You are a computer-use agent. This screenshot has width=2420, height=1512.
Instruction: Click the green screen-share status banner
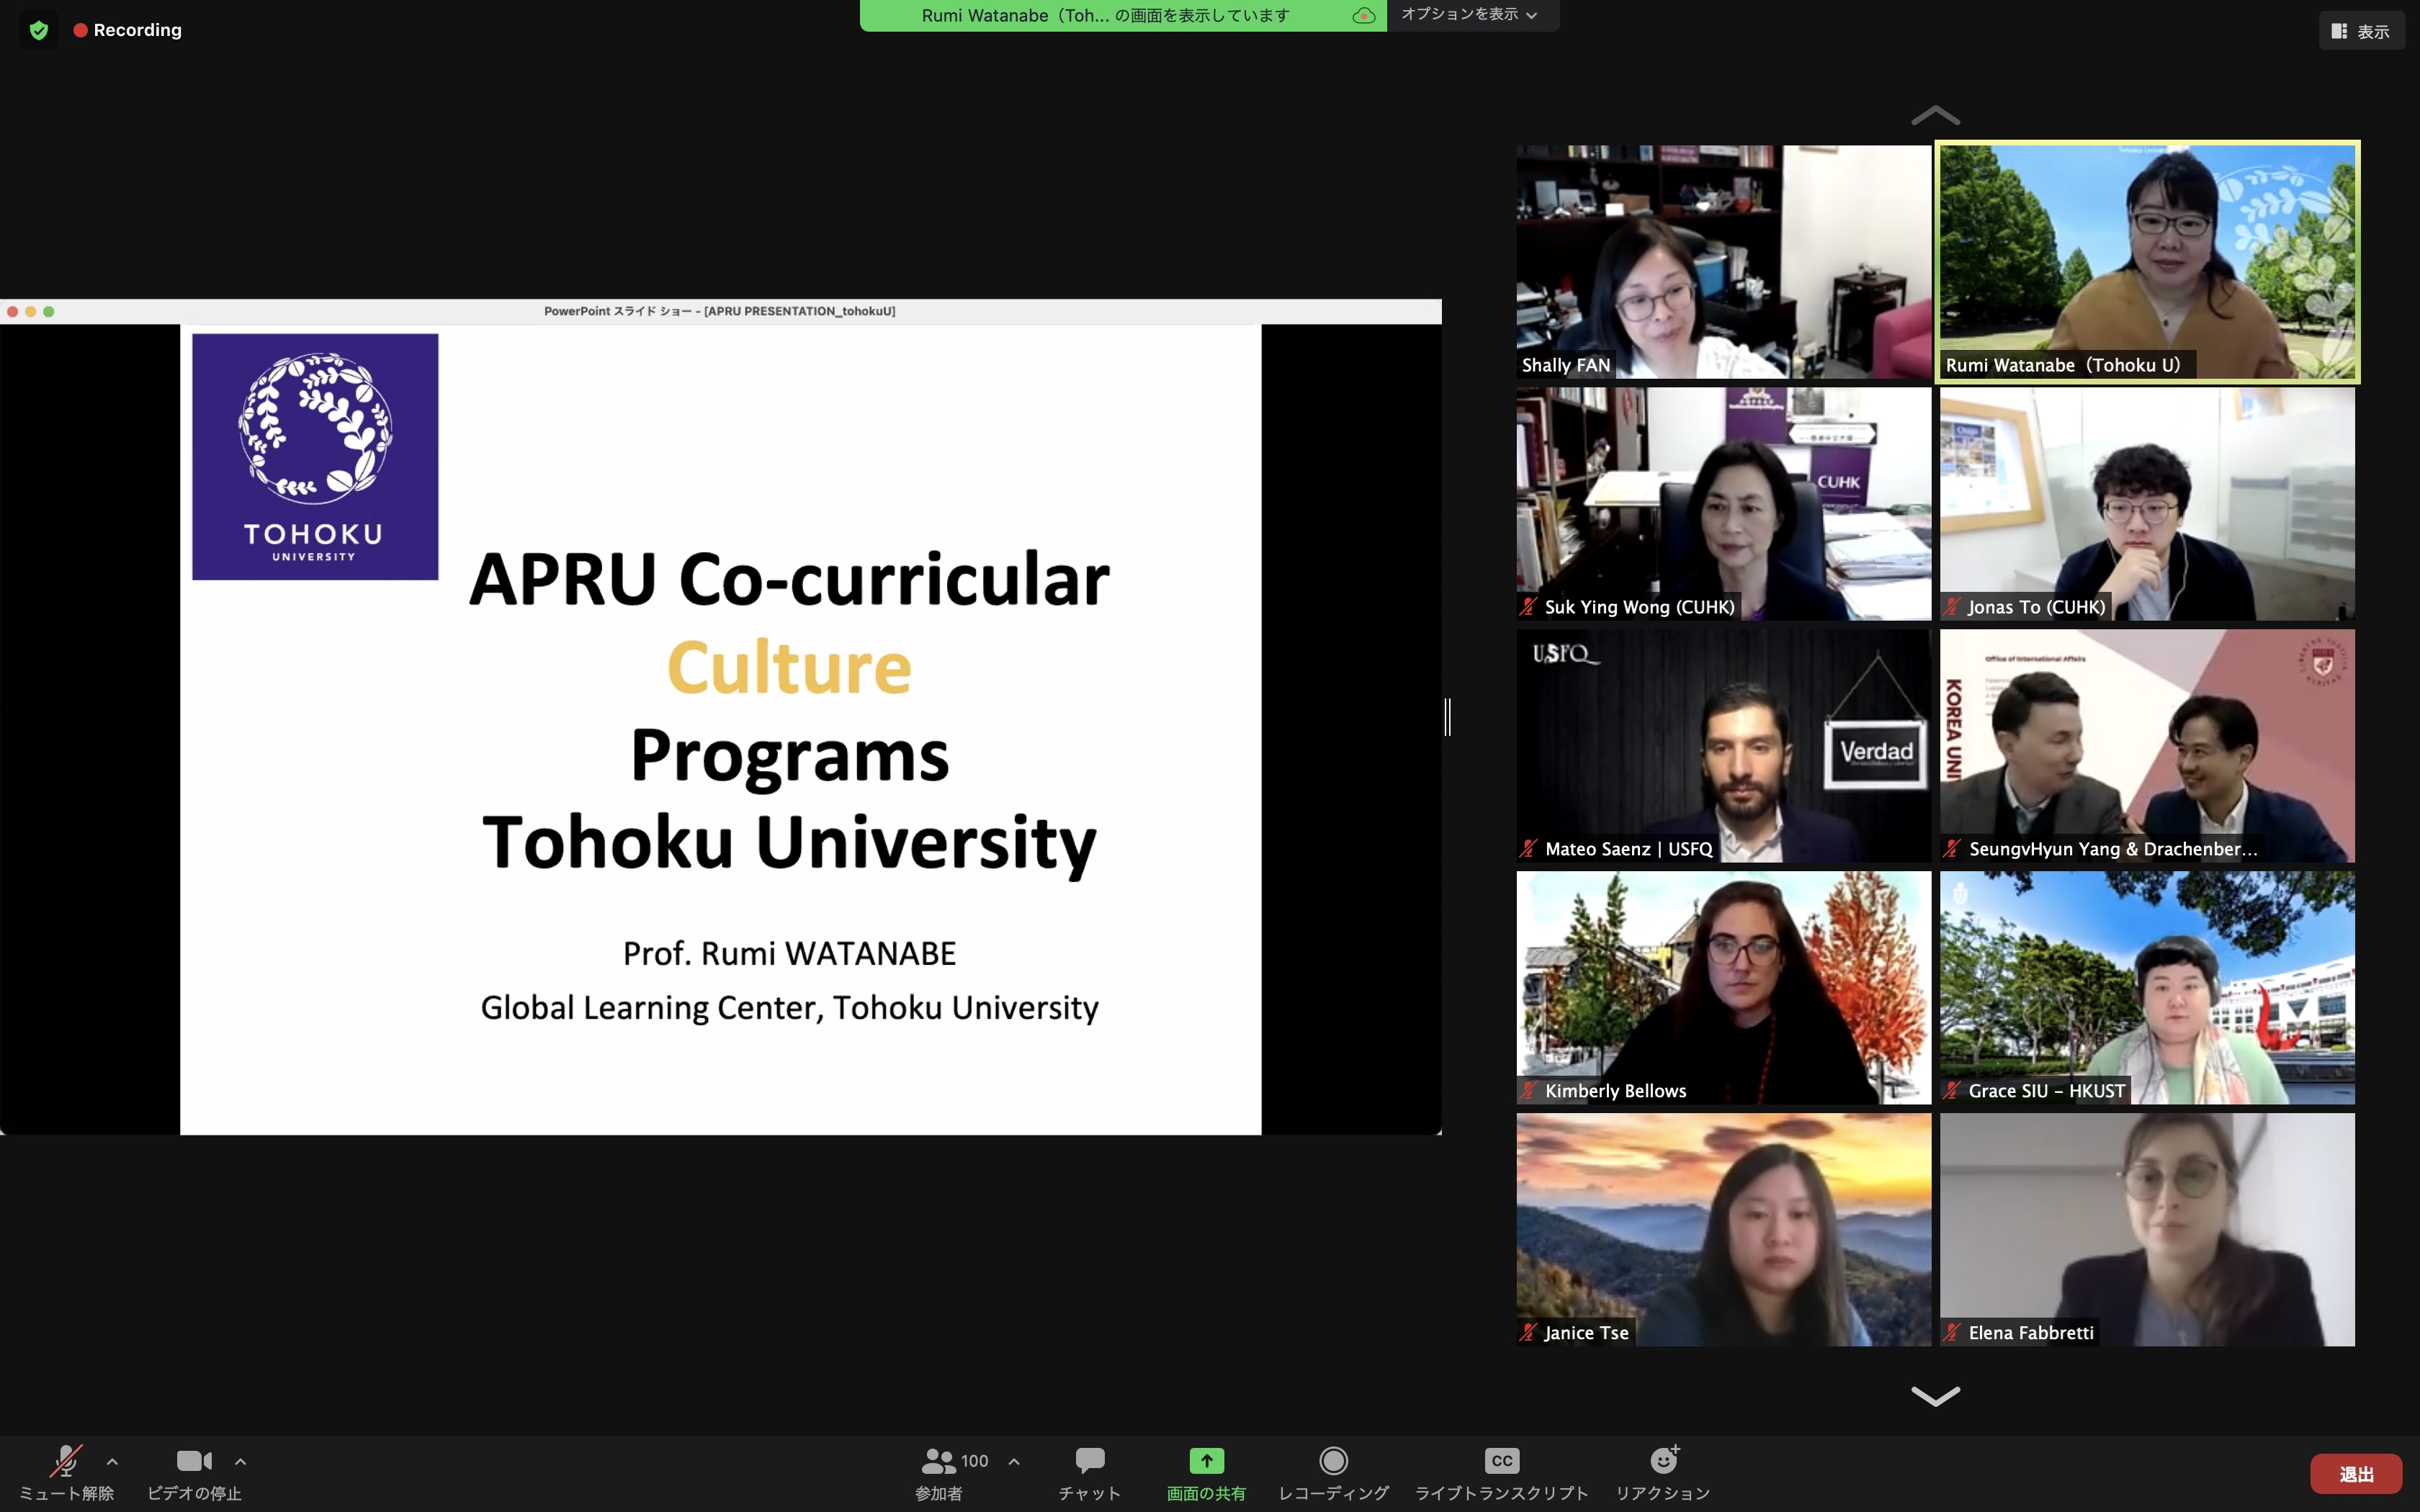(1123, 15)
